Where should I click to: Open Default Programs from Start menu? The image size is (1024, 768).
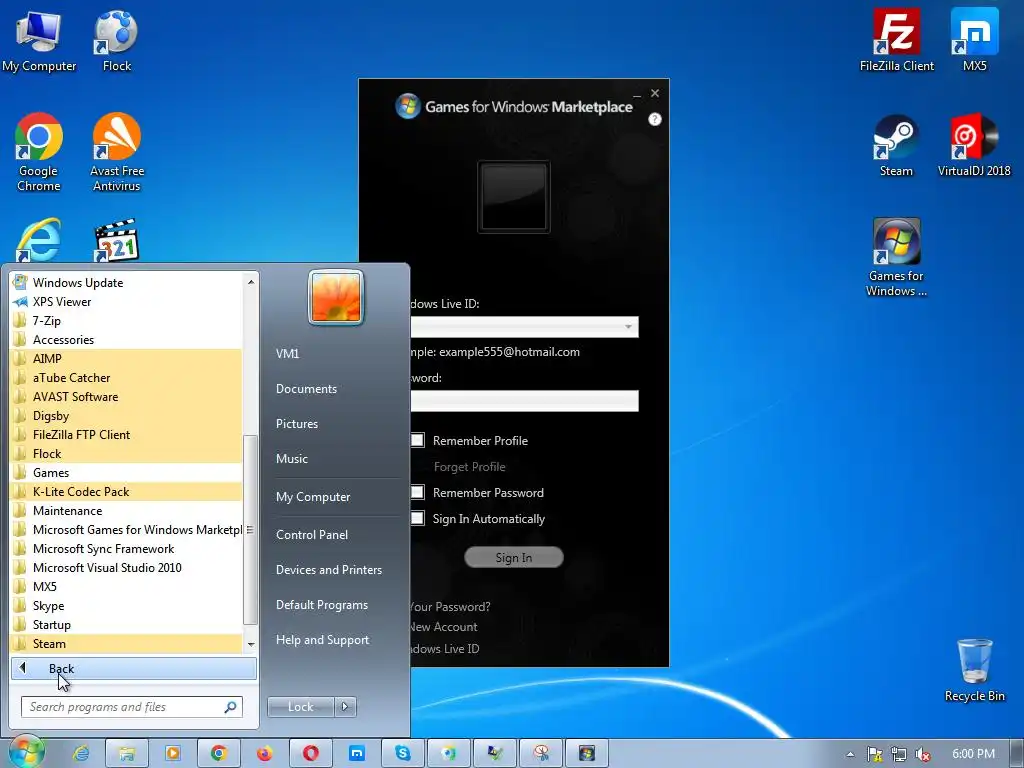point(322,605)
